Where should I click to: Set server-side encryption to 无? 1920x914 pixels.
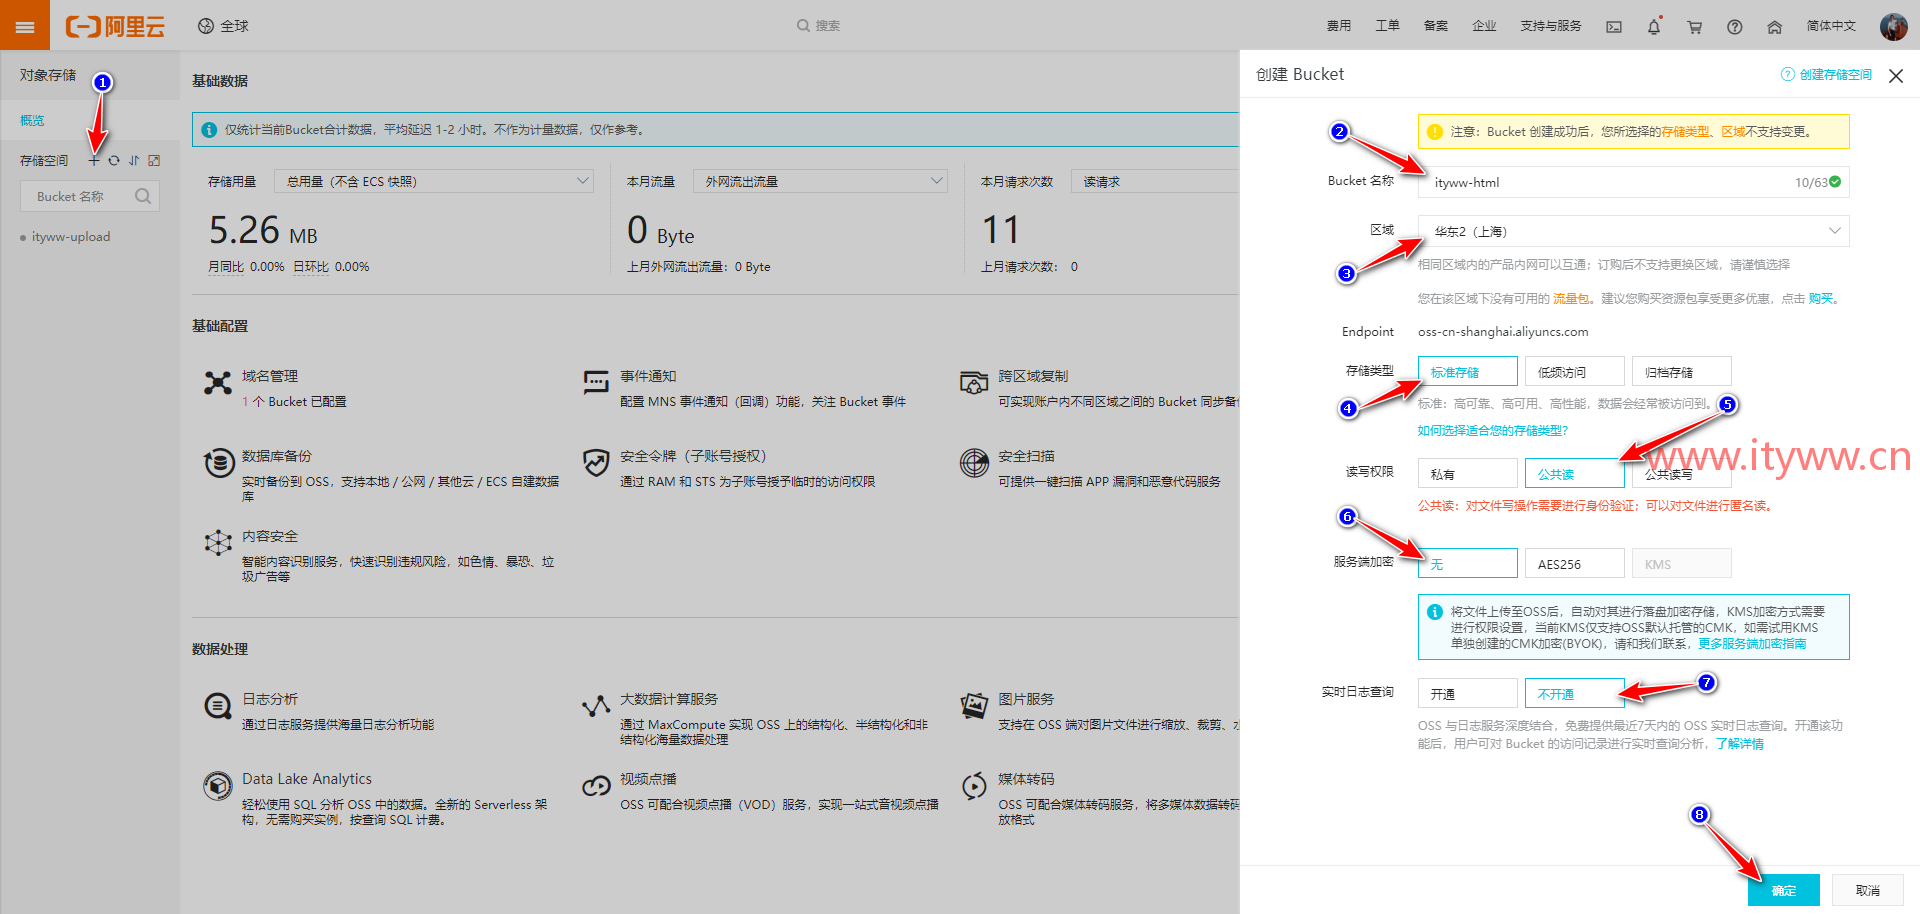point(1467,564)
